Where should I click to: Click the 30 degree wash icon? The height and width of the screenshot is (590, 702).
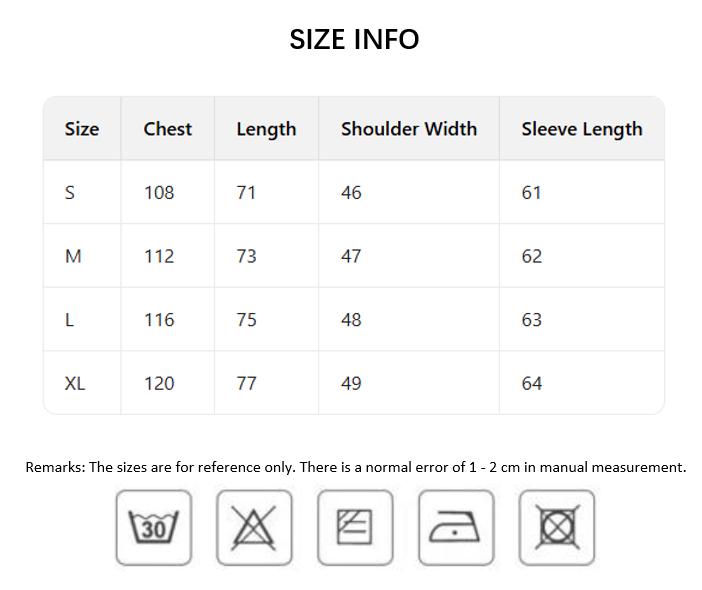[x=154, y=527]
